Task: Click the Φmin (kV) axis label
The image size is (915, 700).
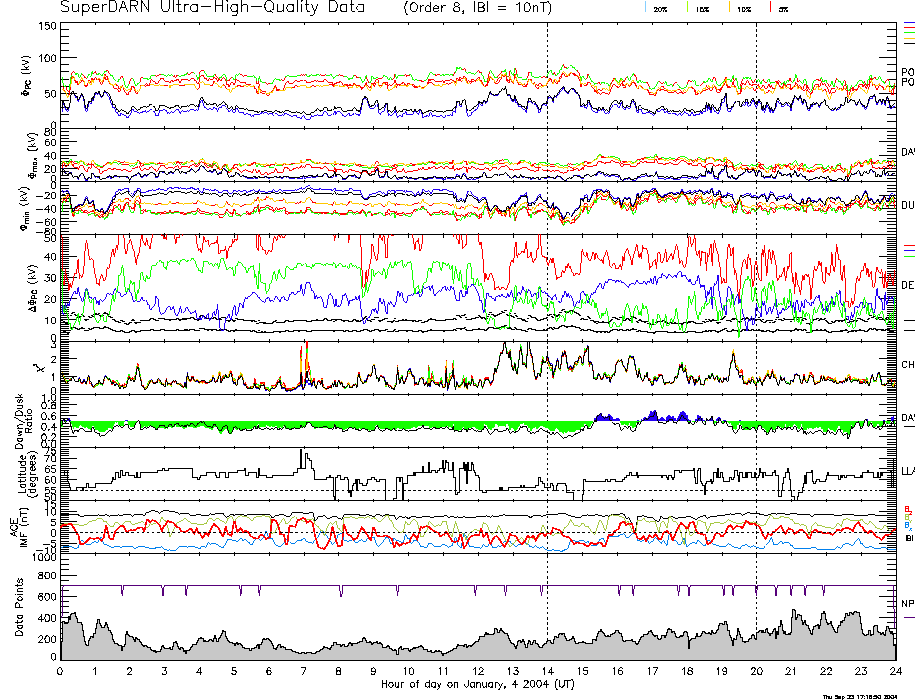Action: click(x=26, y=209)
